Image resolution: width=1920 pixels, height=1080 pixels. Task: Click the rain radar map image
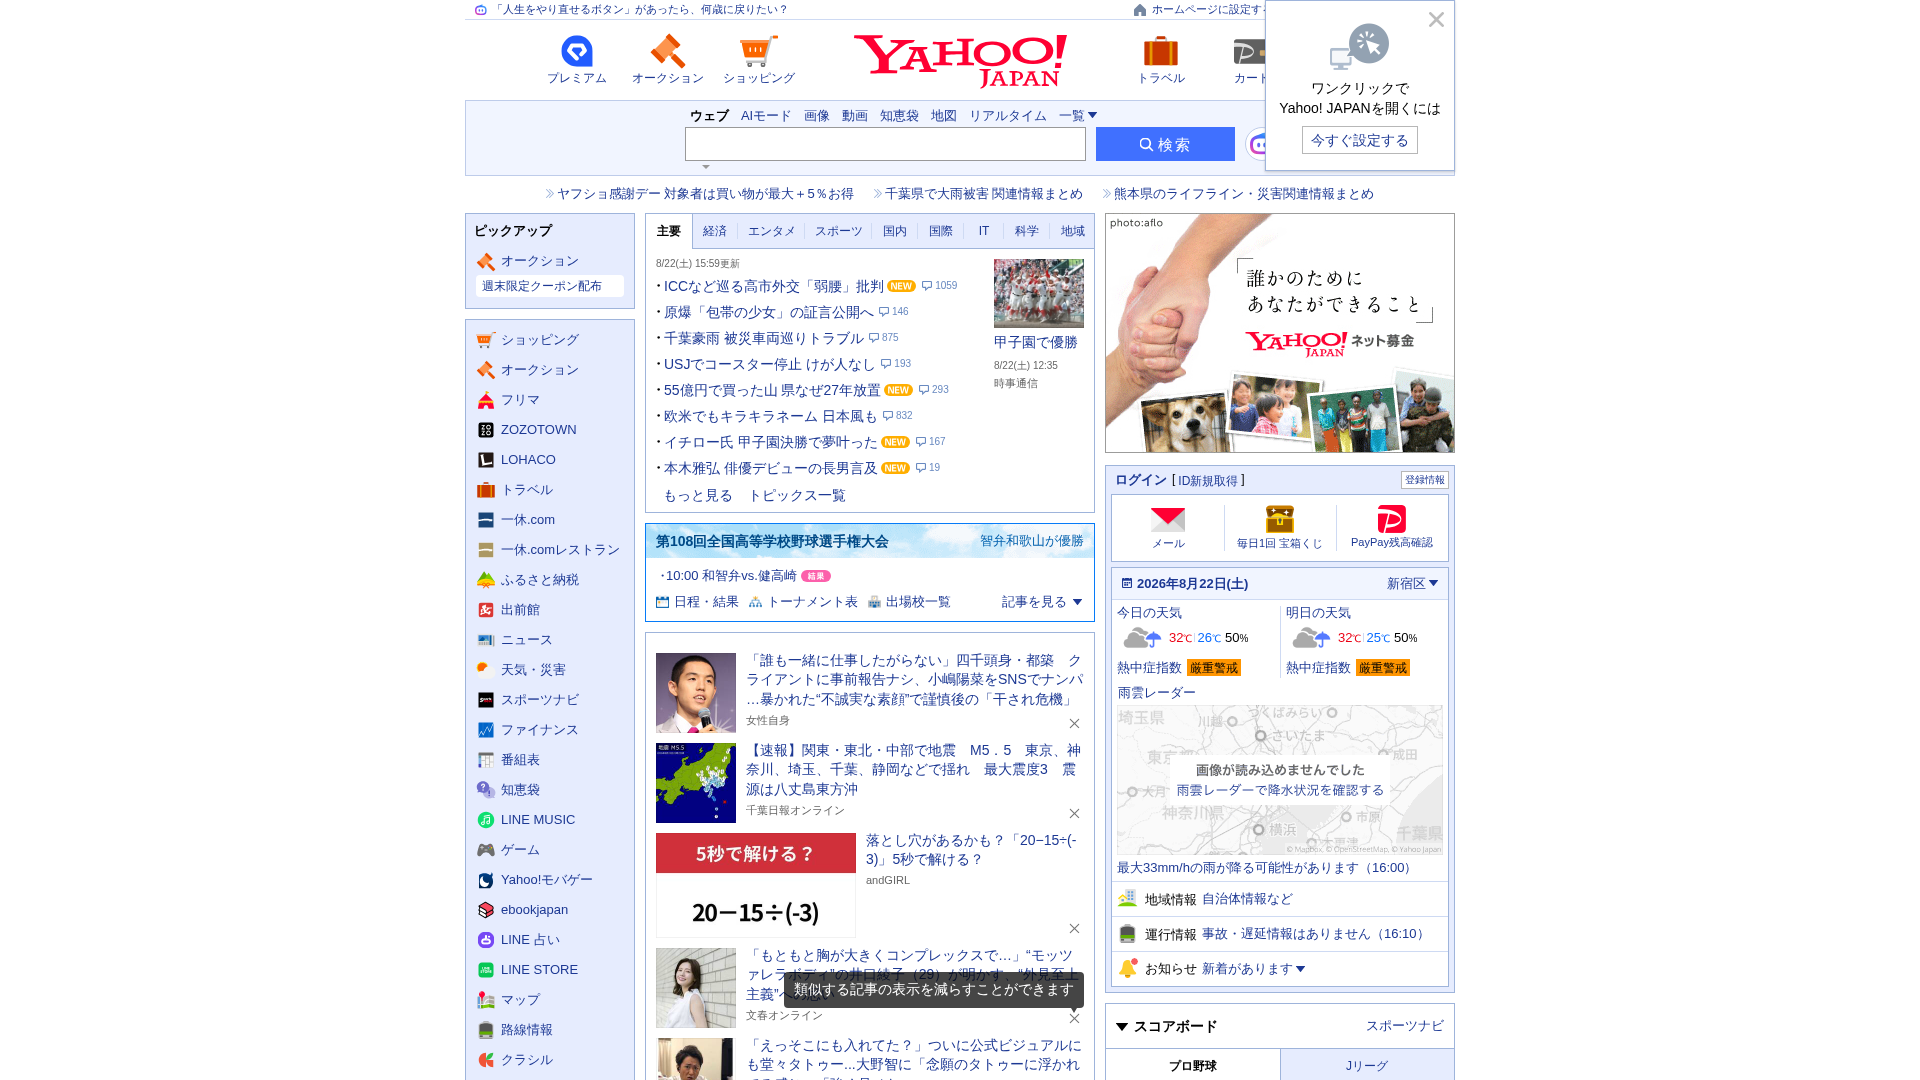[x=1280, y=780]
